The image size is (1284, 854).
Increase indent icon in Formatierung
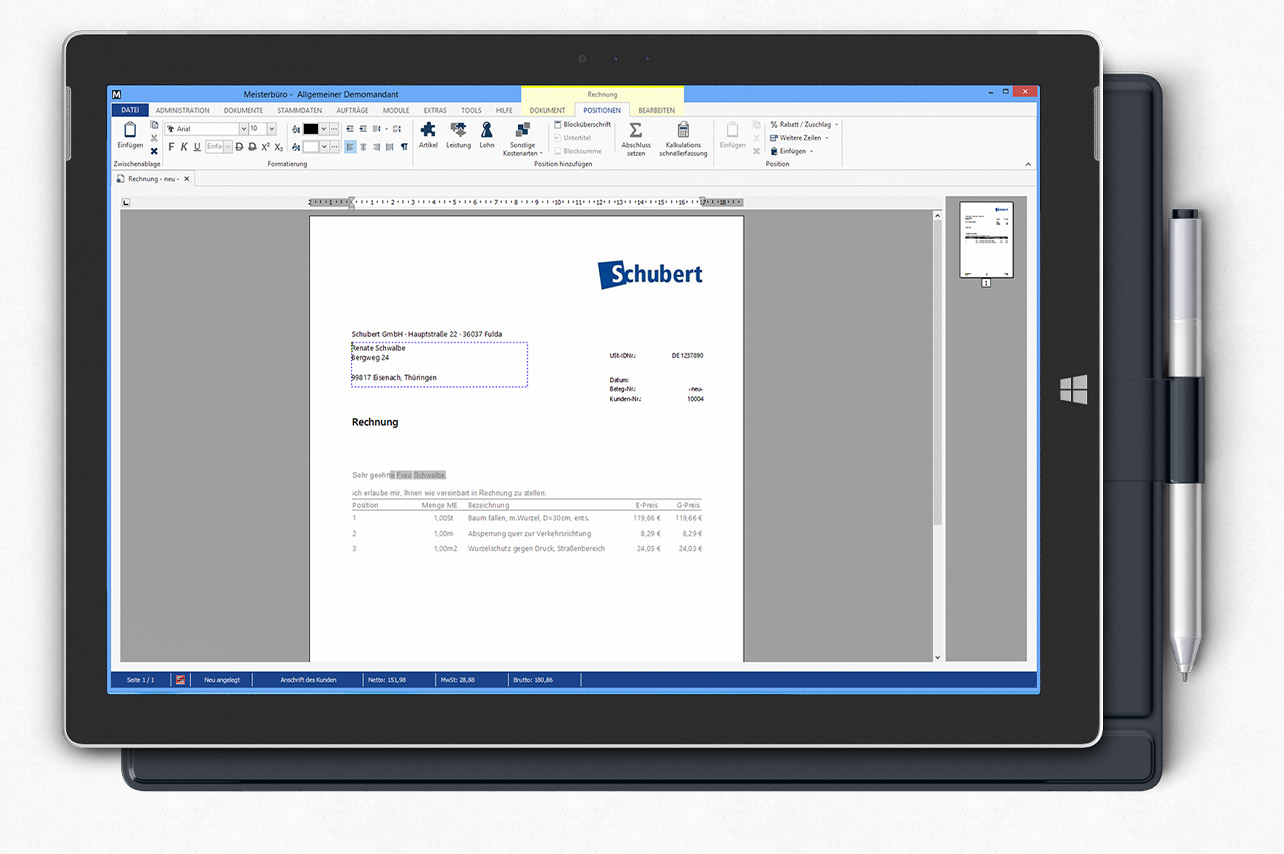click(x=363, y=129)
